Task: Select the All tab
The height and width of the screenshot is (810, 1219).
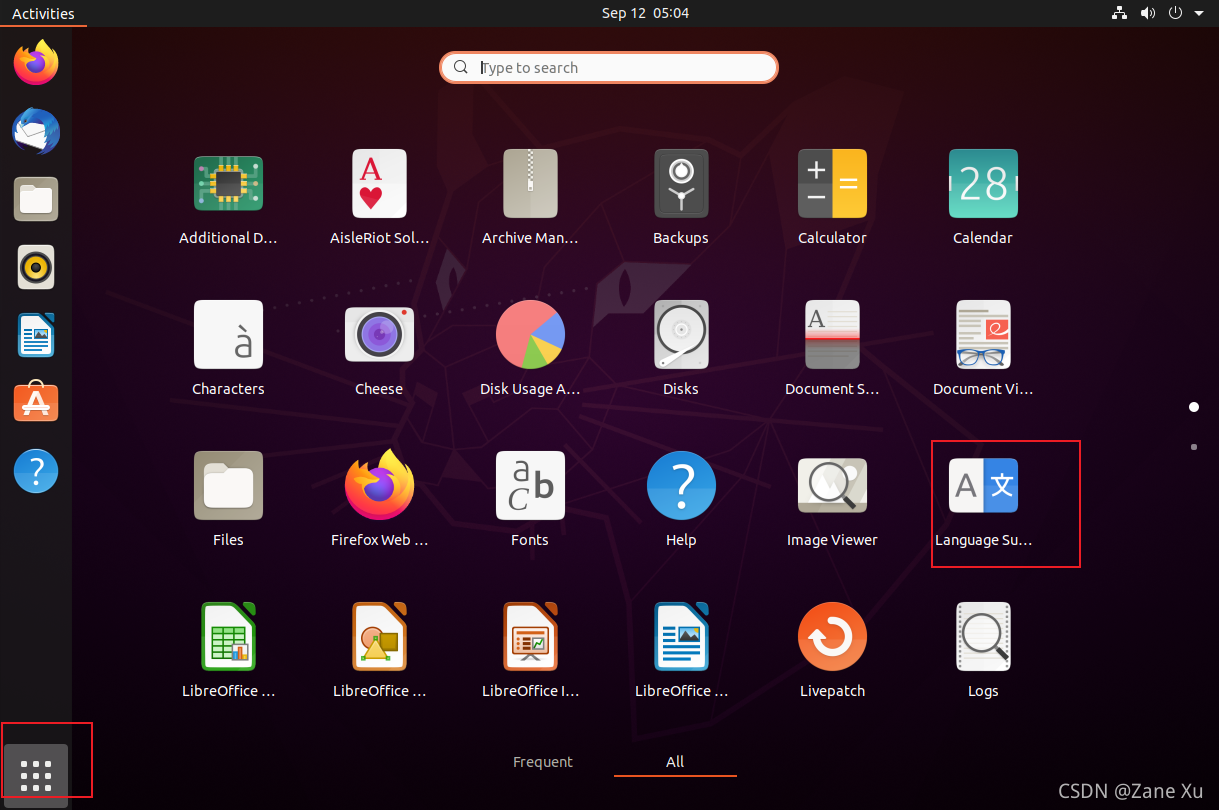Action: pos(675,762)
